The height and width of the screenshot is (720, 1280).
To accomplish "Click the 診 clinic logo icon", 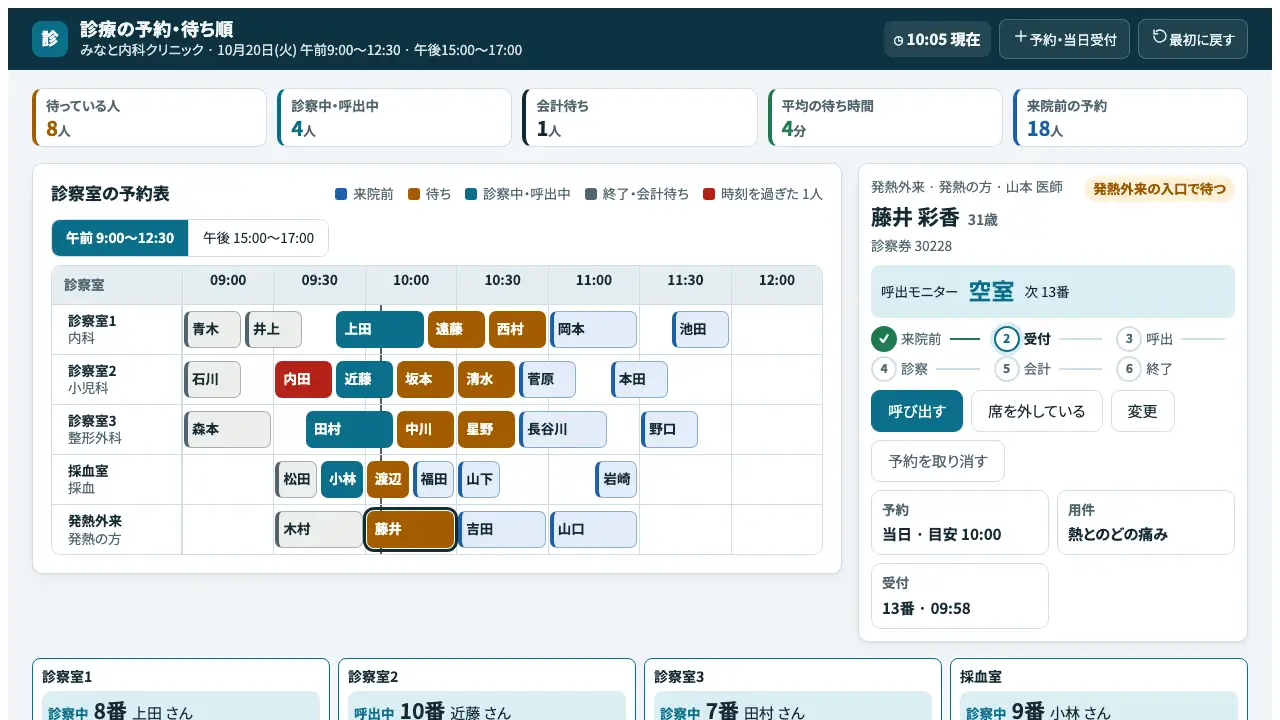I will click(50, 39).
